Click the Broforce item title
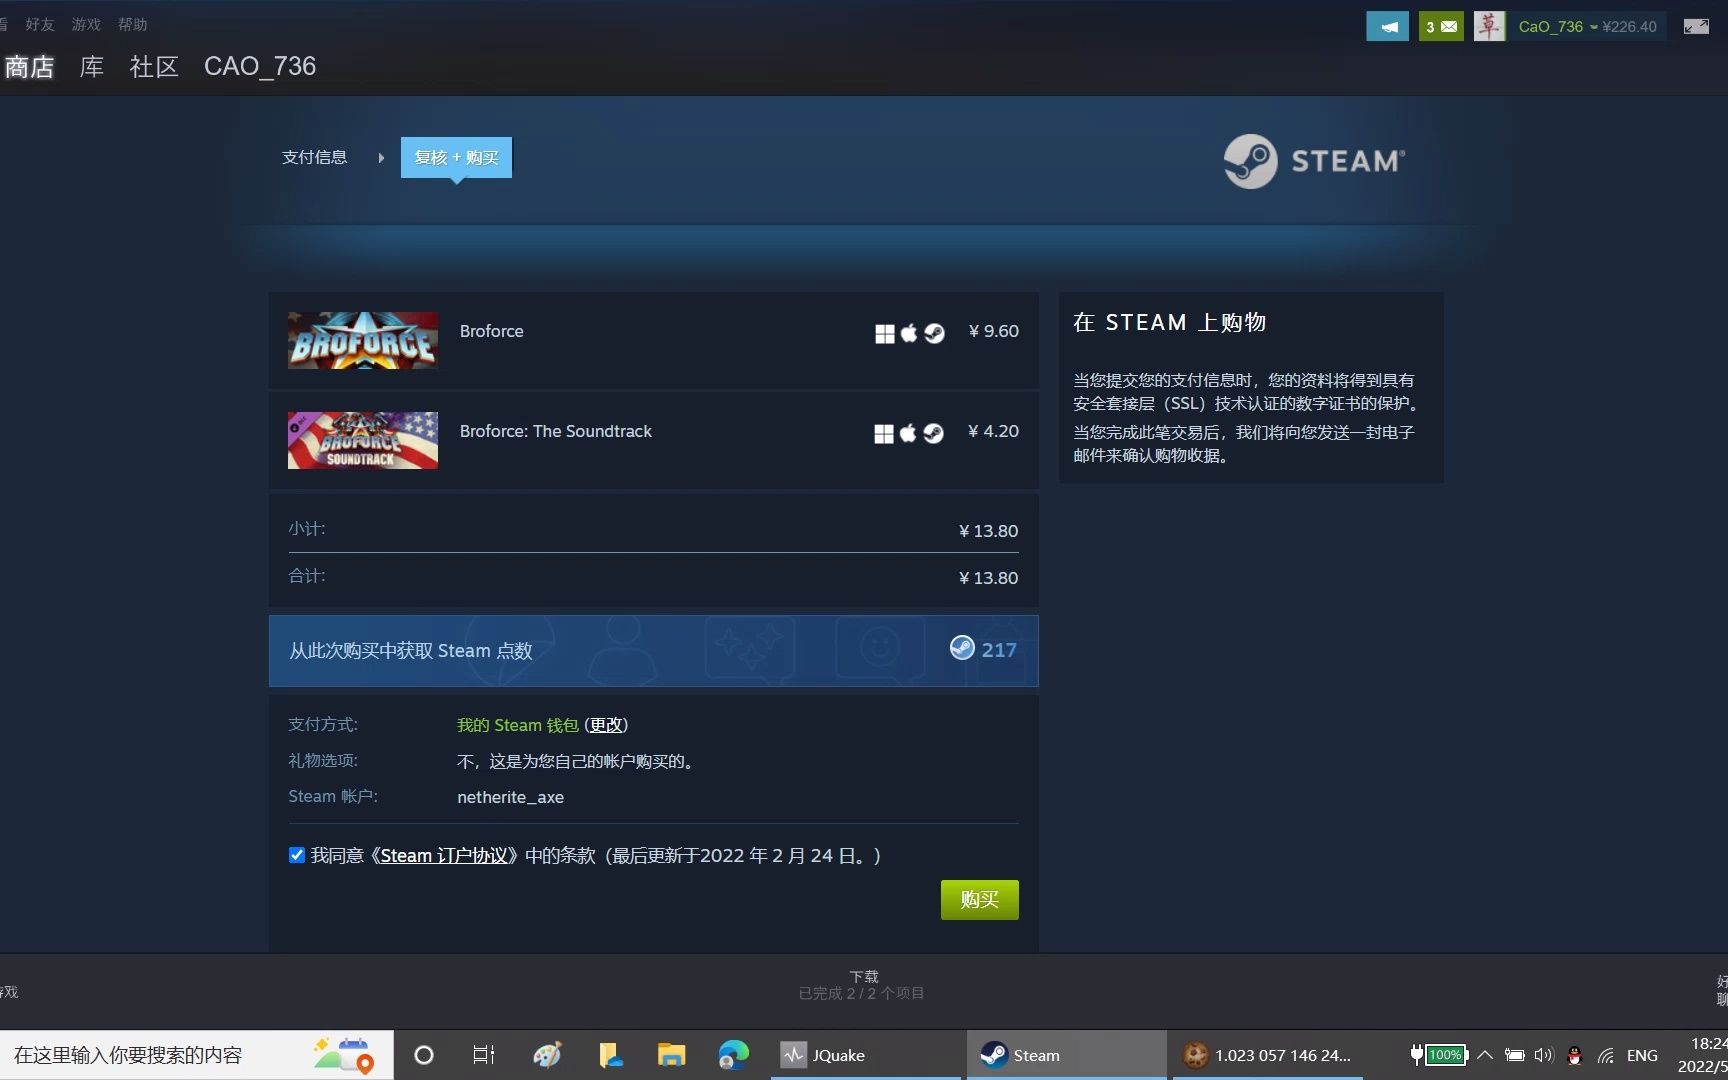This screenshot has width=1728, height=1080. pos(491,331)
